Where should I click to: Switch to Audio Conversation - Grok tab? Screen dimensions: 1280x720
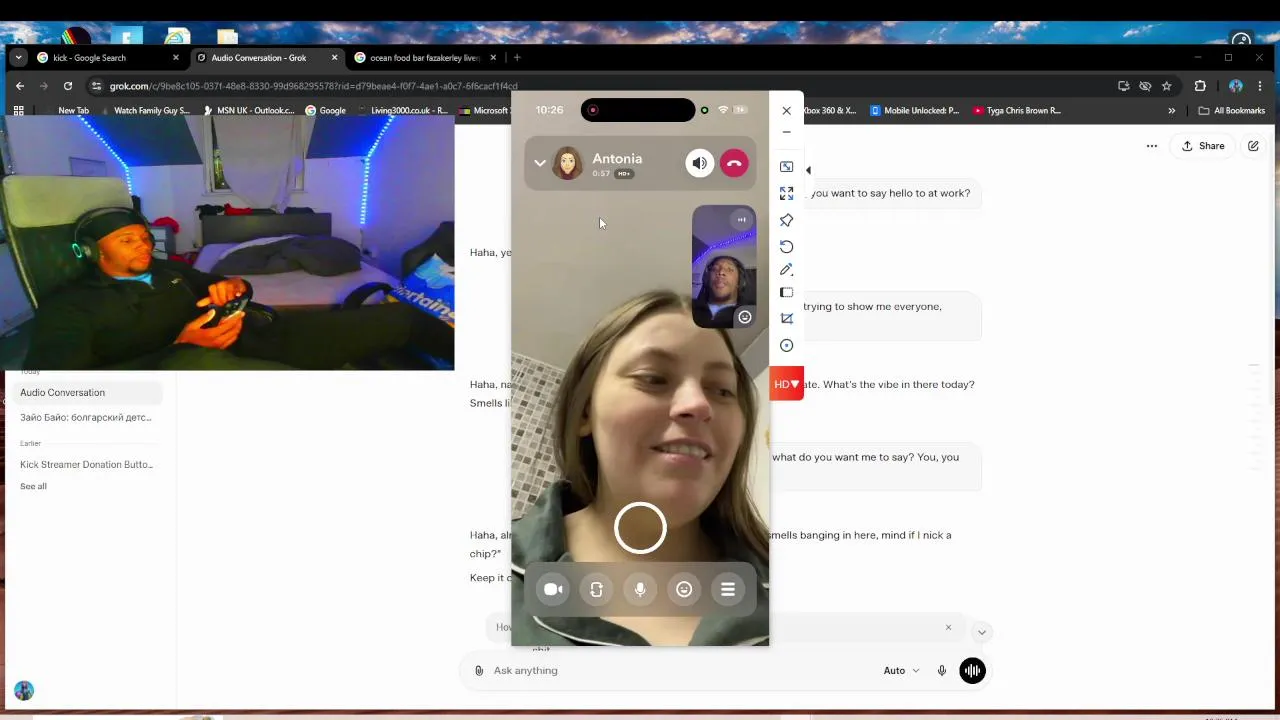(267, 58)
